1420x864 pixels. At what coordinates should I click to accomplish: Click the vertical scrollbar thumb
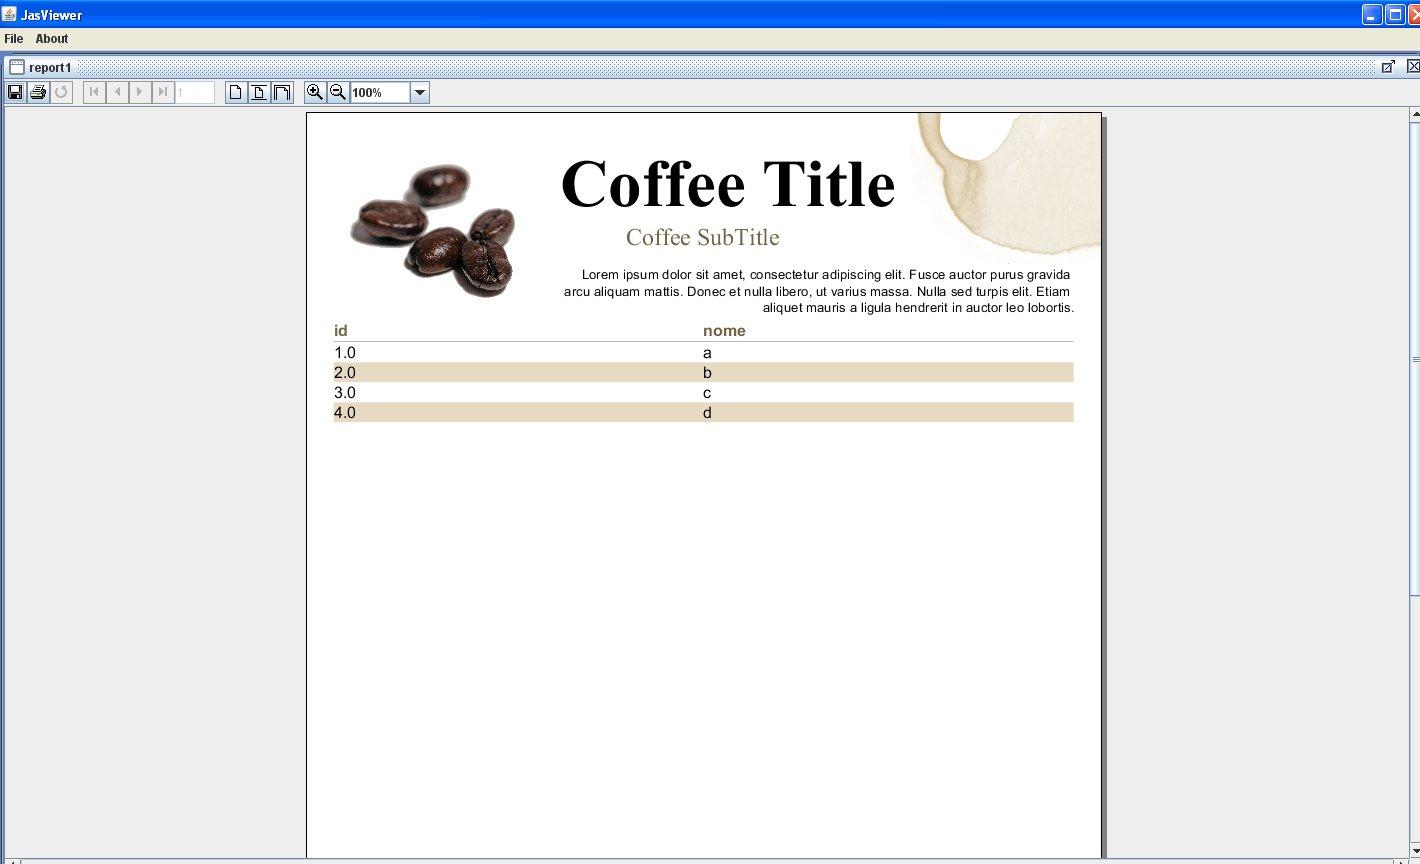[1415, 360]
